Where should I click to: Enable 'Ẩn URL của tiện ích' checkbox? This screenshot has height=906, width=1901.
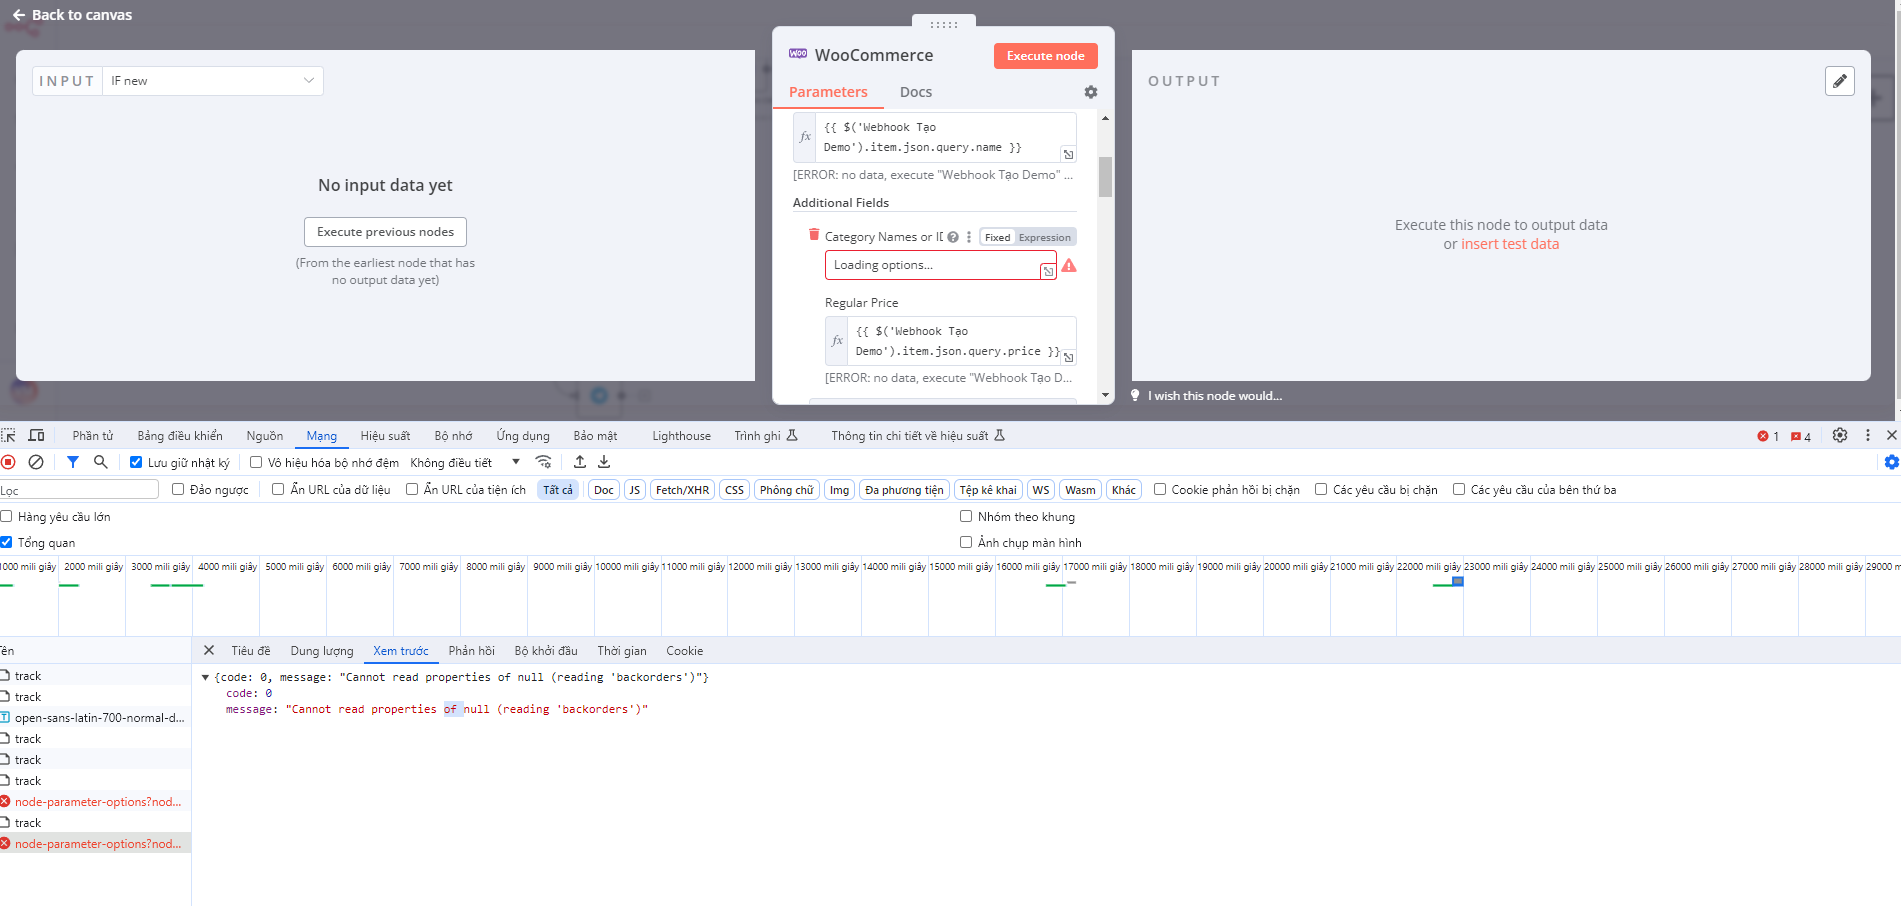pyautogui.click(x=412, y=489)
